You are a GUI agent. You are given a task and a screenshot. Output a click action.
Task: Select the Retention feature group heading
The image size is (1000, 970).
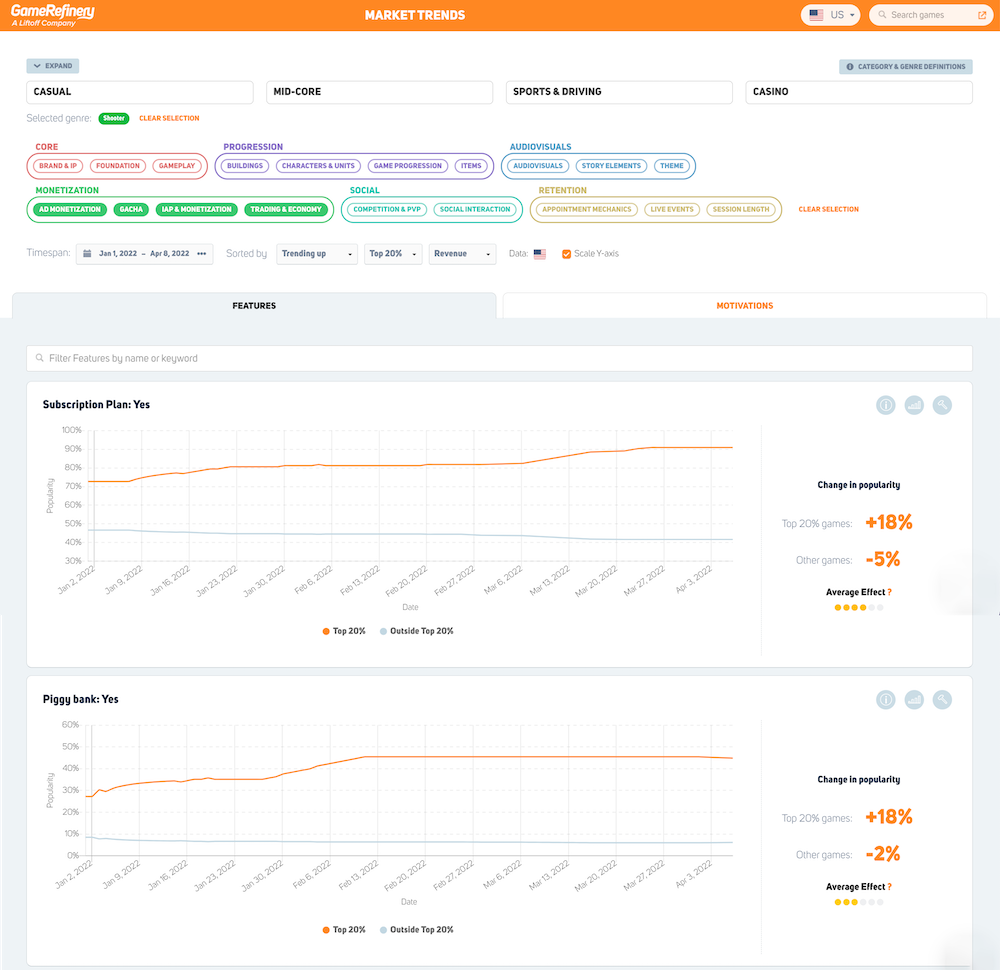(x=562, y=190)
